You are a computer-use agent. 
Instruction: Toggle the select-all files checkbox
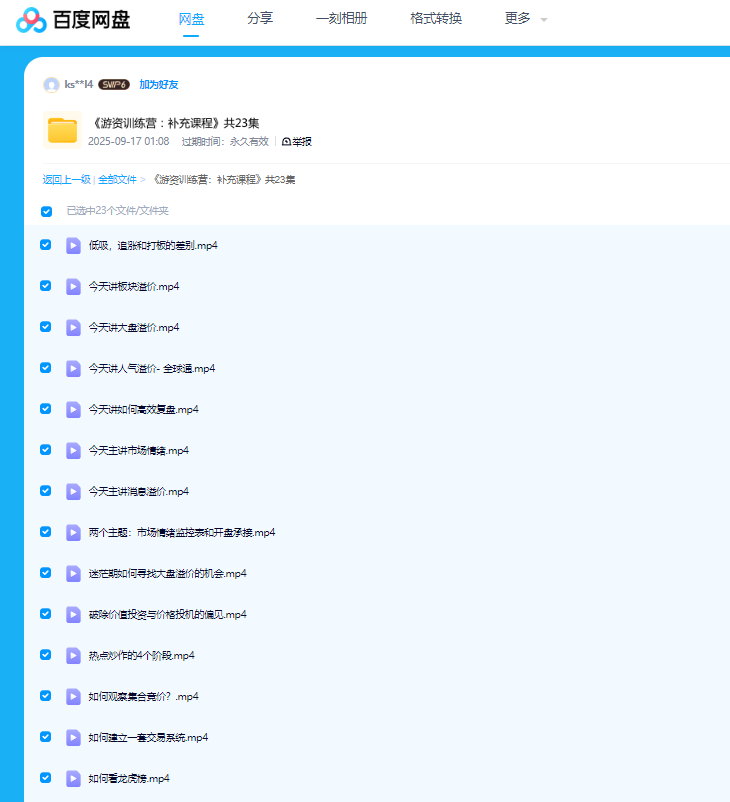click(46, 211)
